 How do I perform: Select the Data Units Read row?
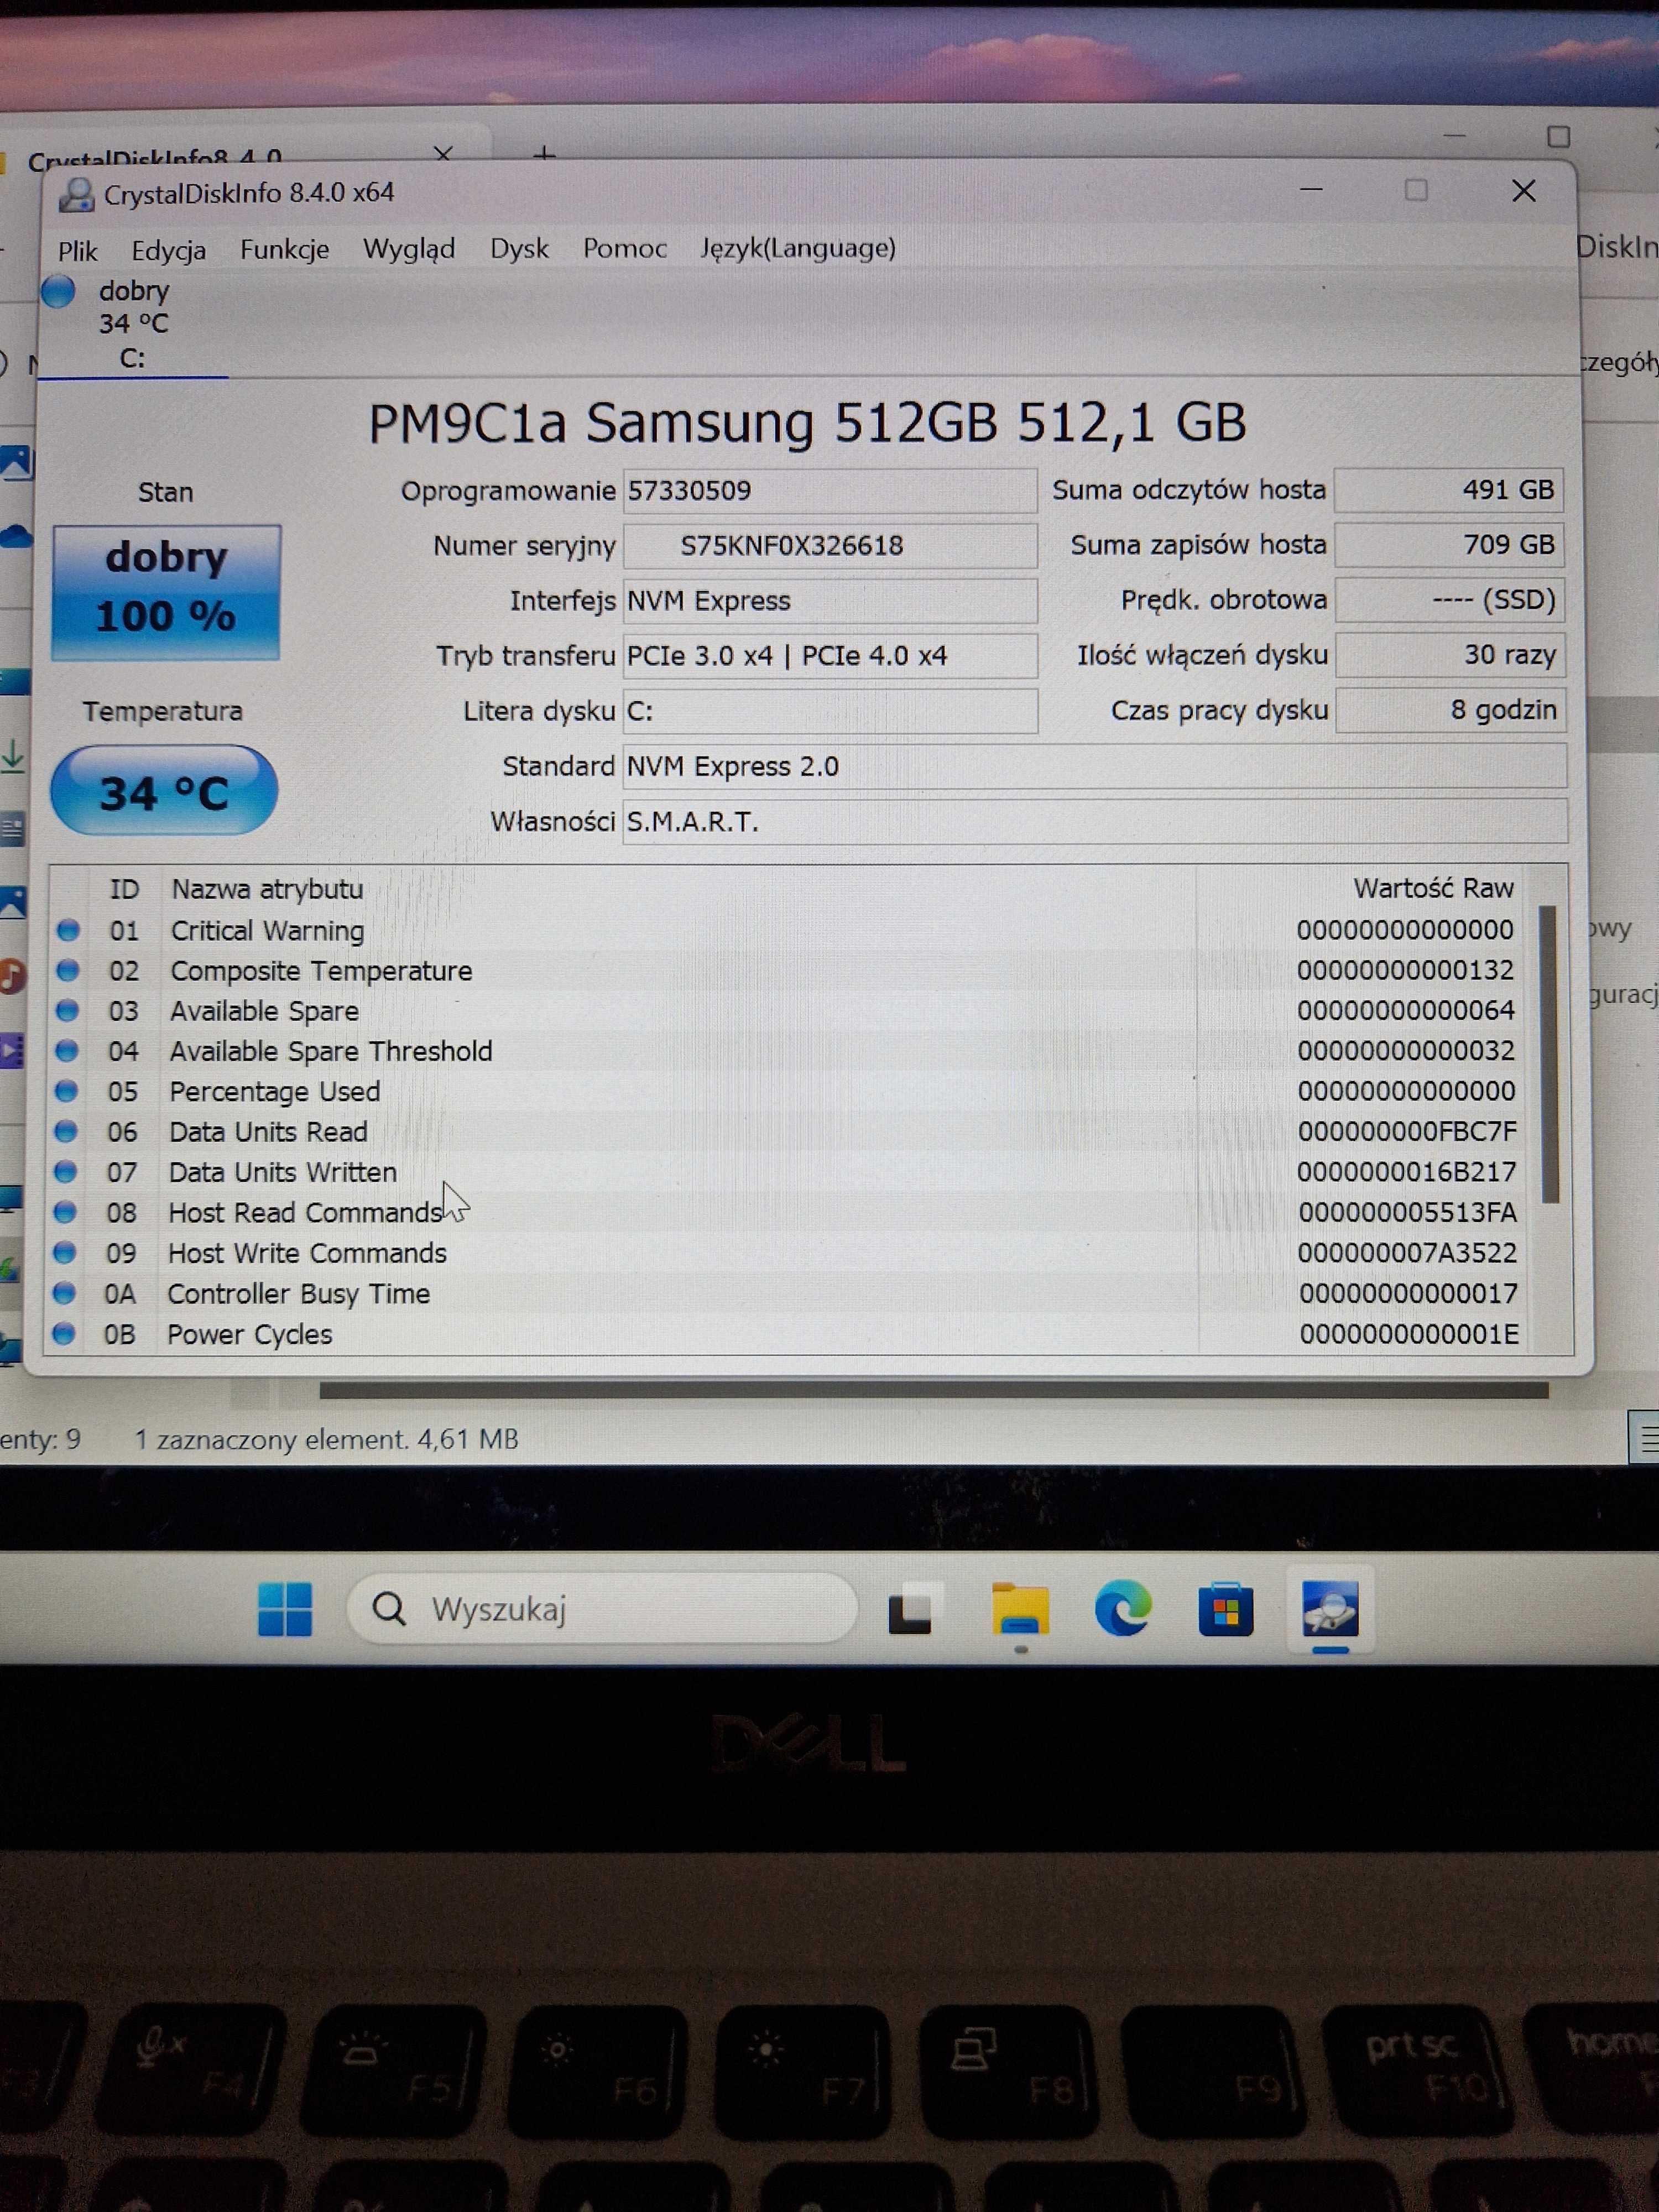coord(790,1132)
